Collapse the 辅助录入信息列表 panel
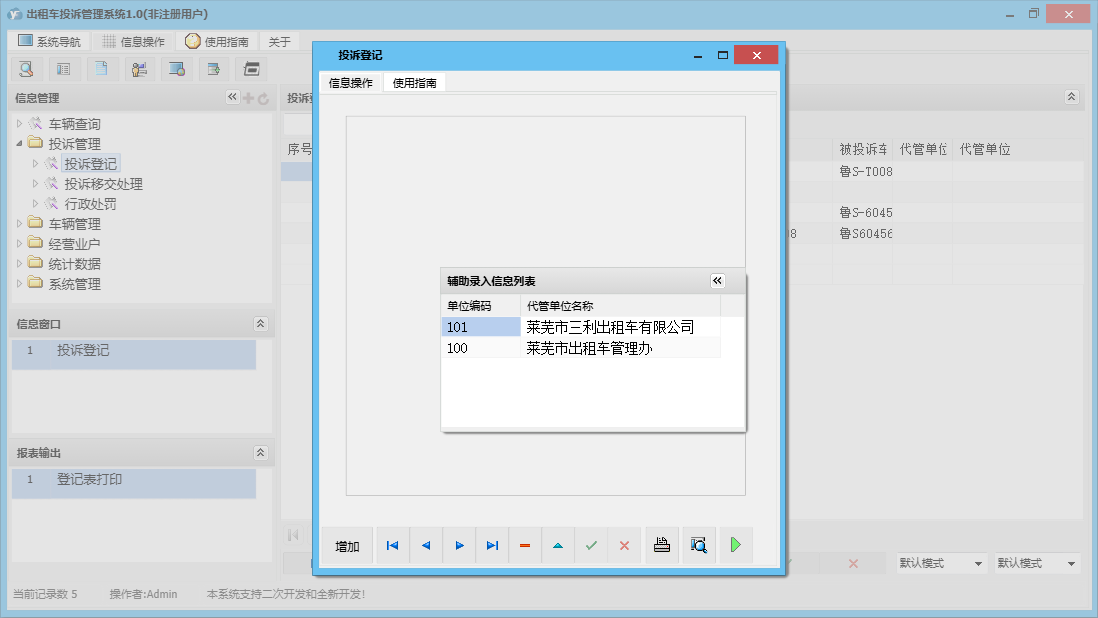 tap(717, 281)
